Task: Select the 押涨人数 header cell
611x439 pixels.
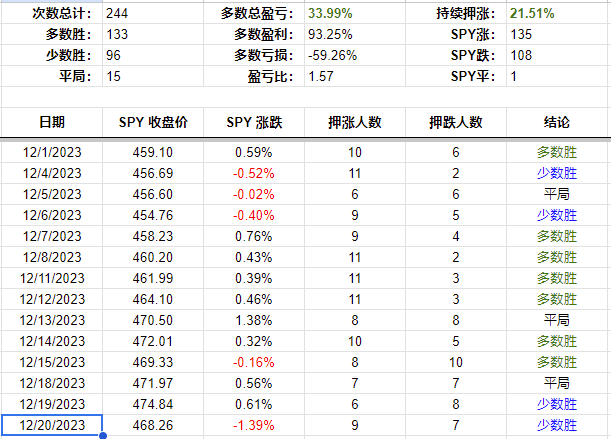Action: (x=355, y=122)
